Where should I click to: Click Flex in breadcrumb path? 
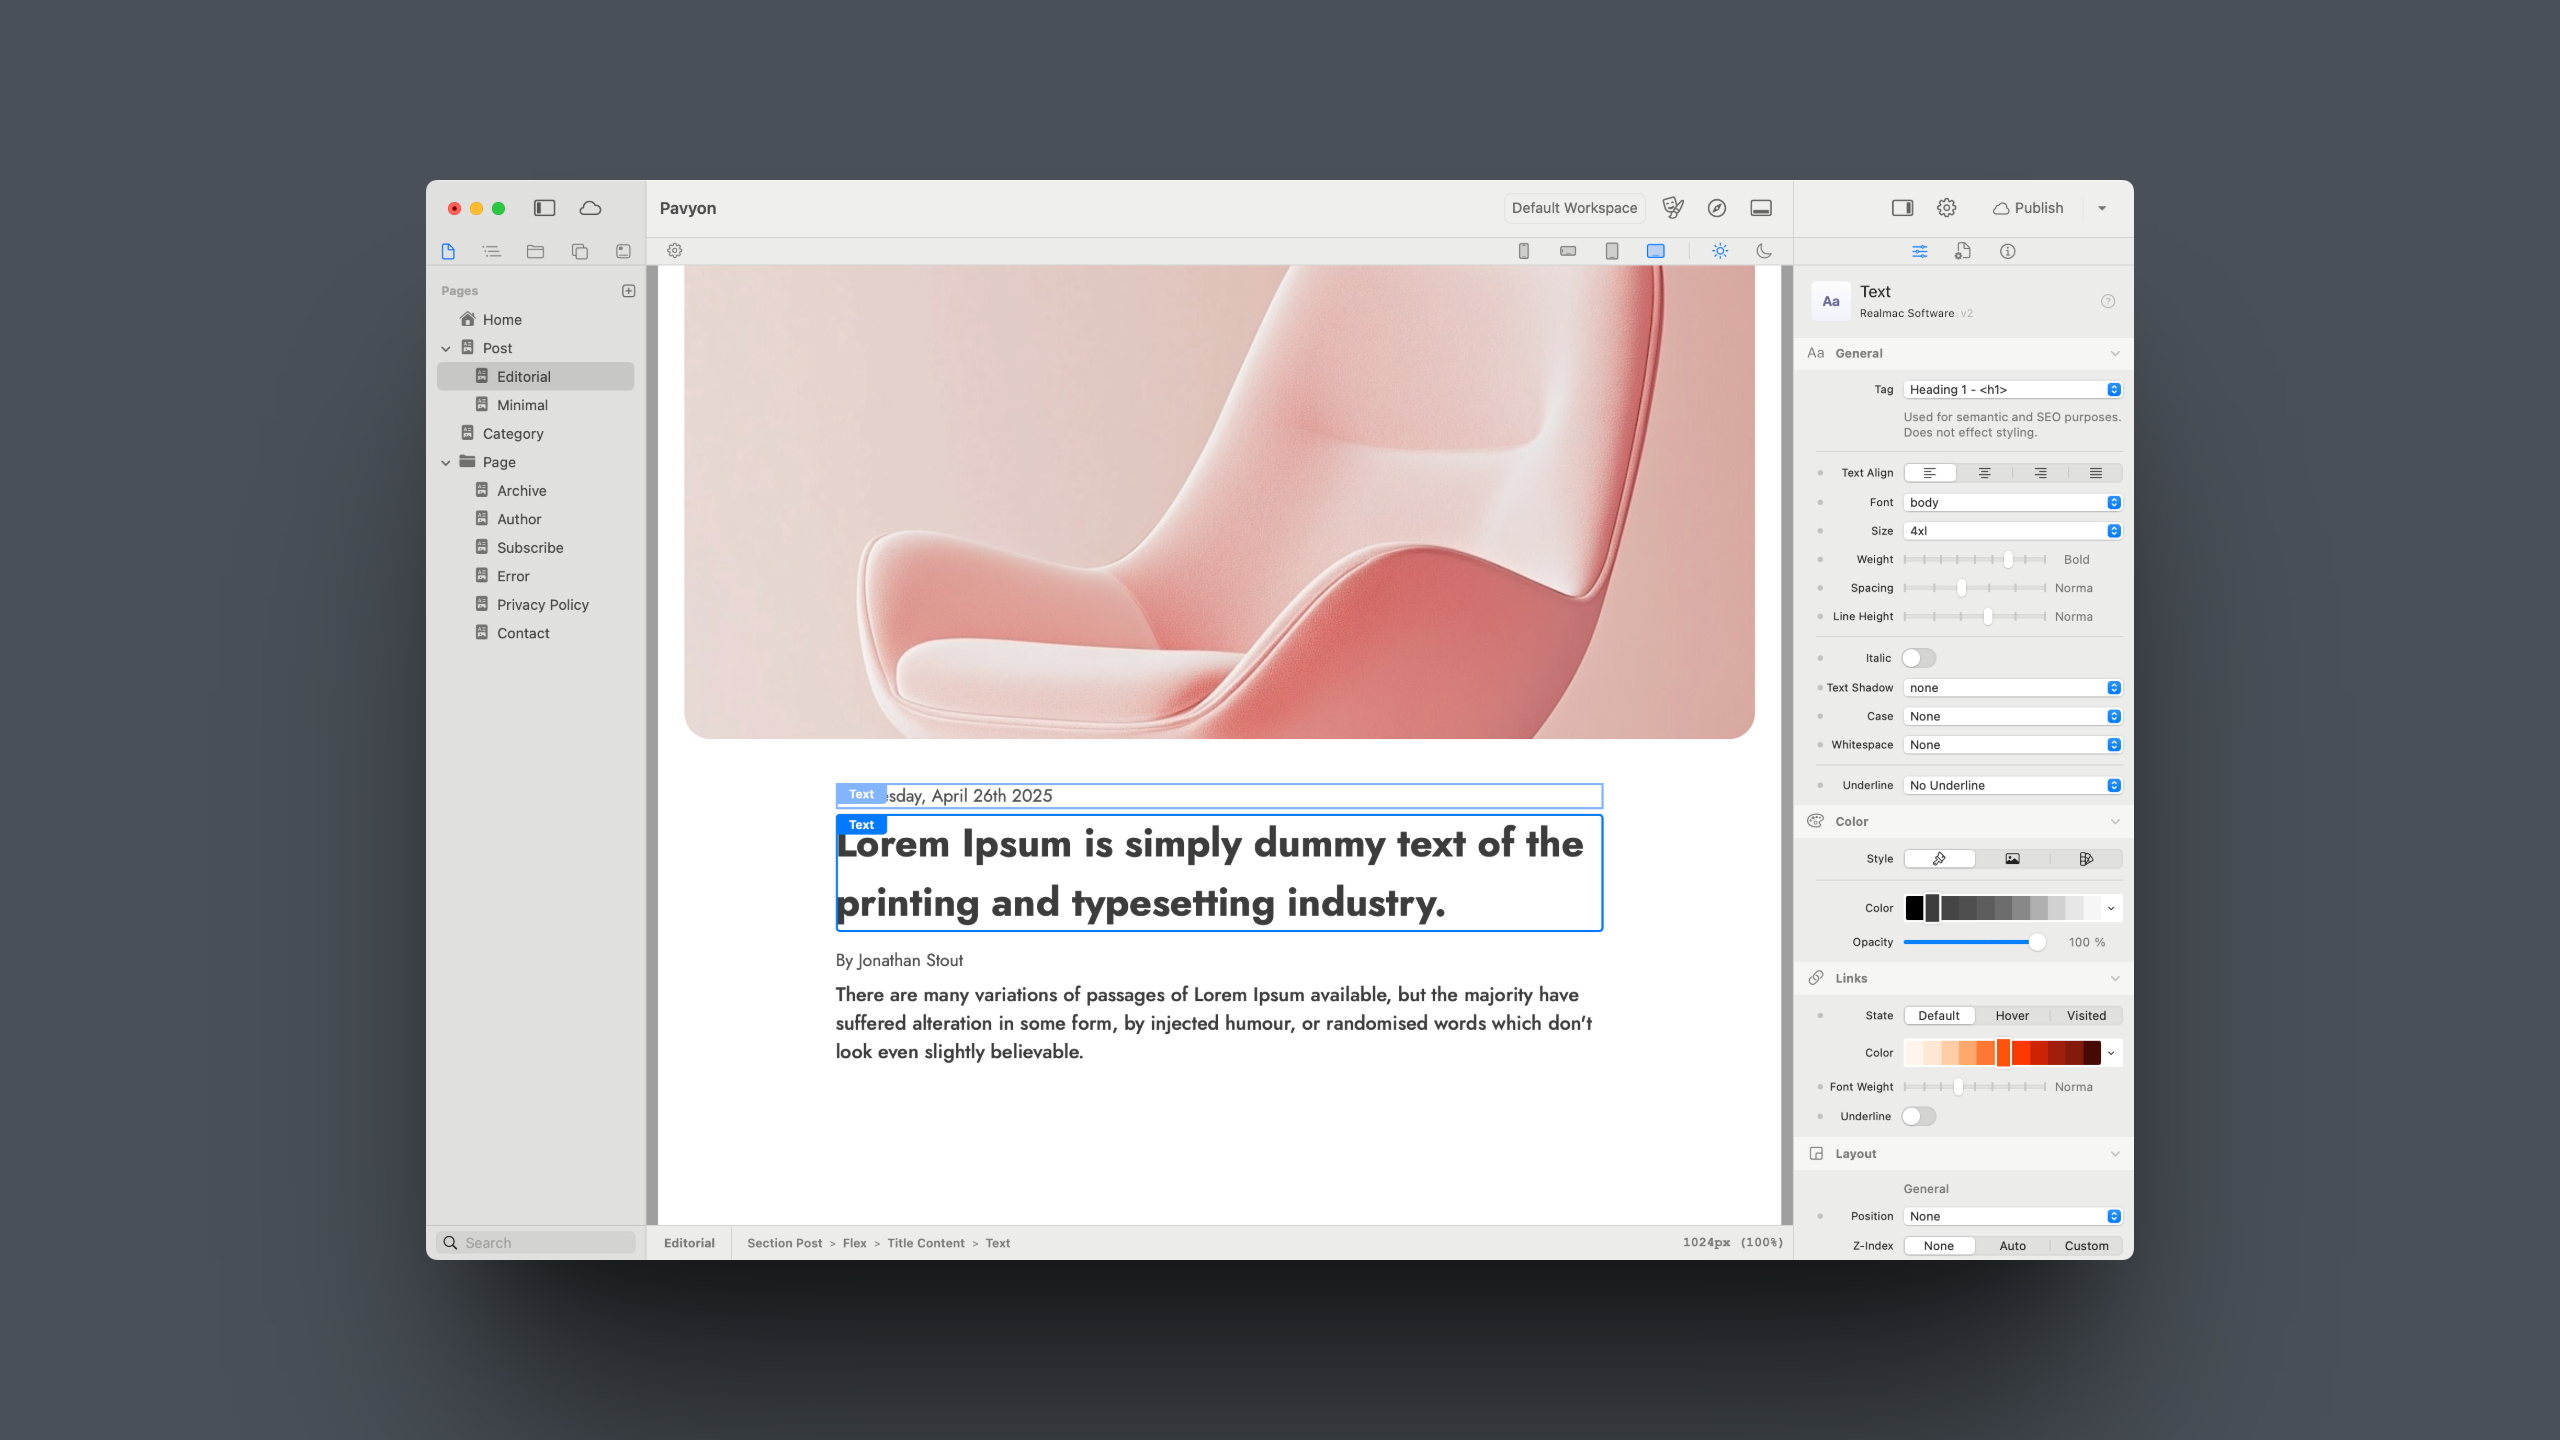pyautogui.click(x=854, y=1243)
